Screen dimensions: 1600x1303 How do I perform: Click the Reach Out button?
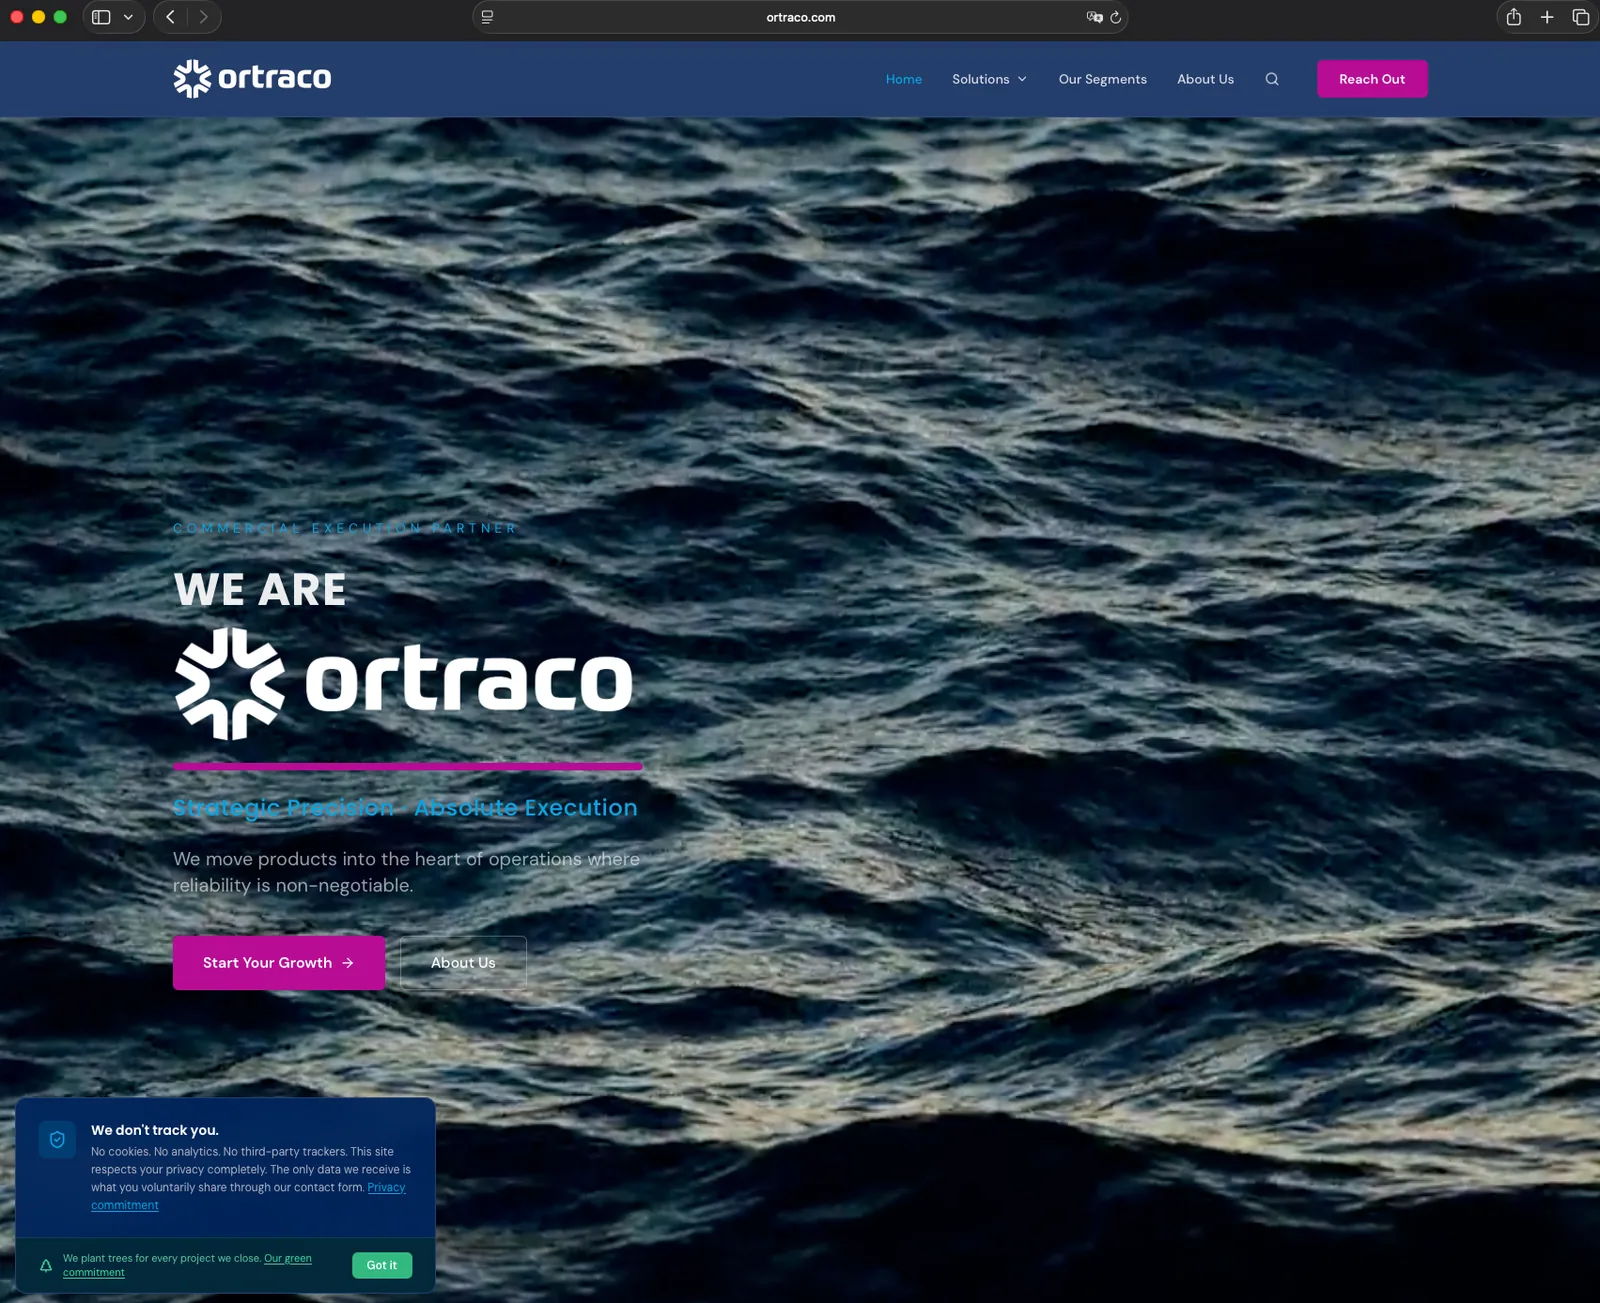[x=1372, y=79]
